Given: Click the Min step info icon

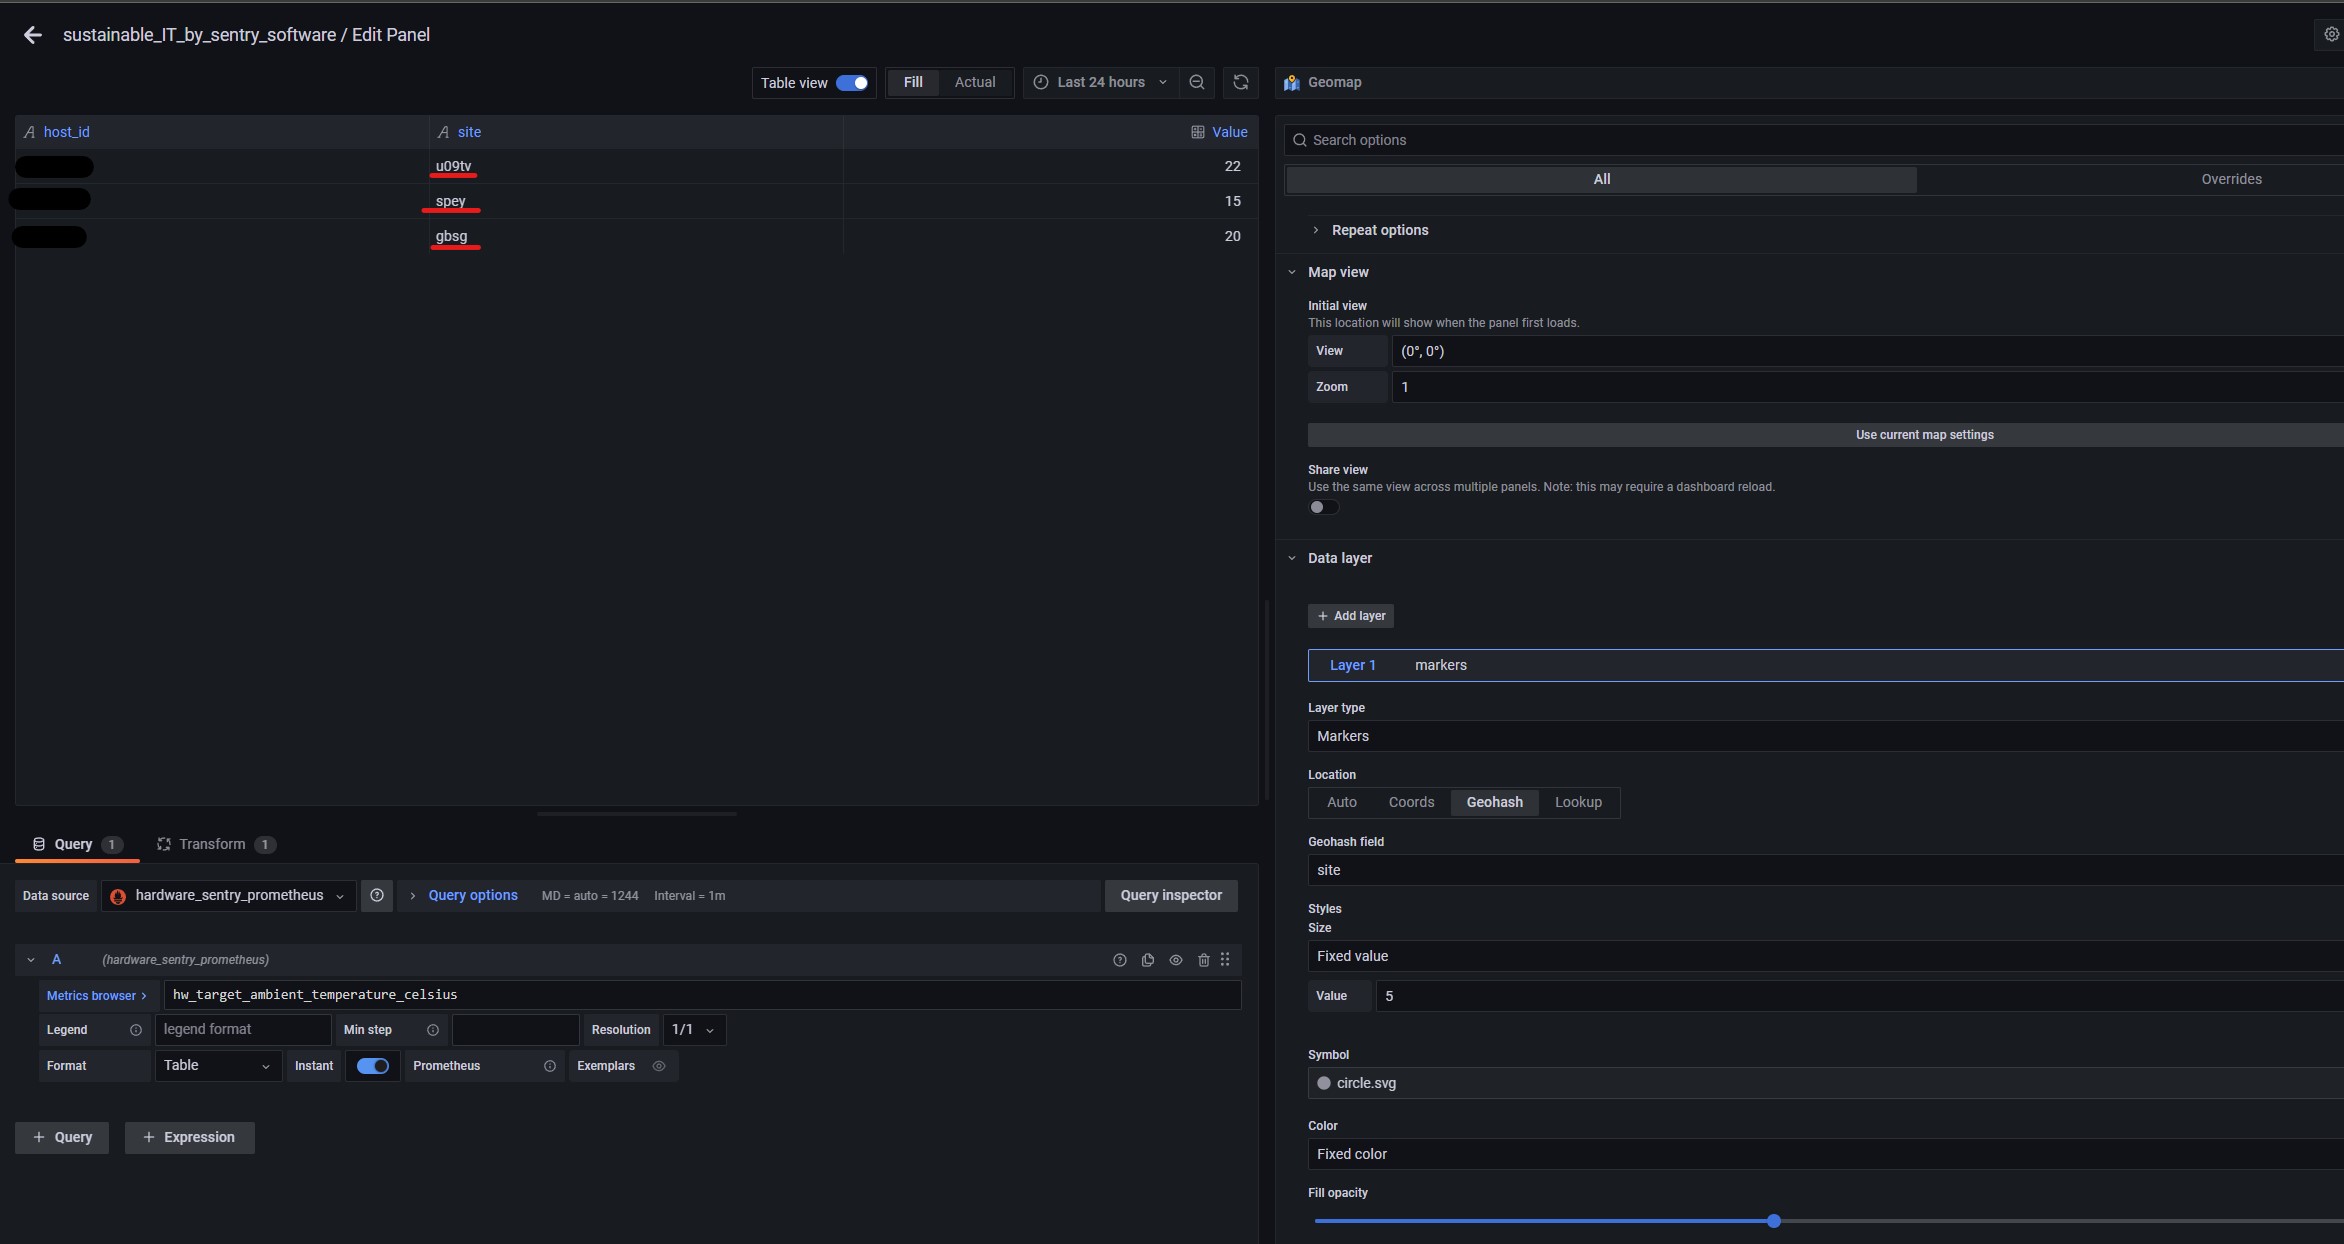Looking at the screenshot, I should (x=433, y=1030).
